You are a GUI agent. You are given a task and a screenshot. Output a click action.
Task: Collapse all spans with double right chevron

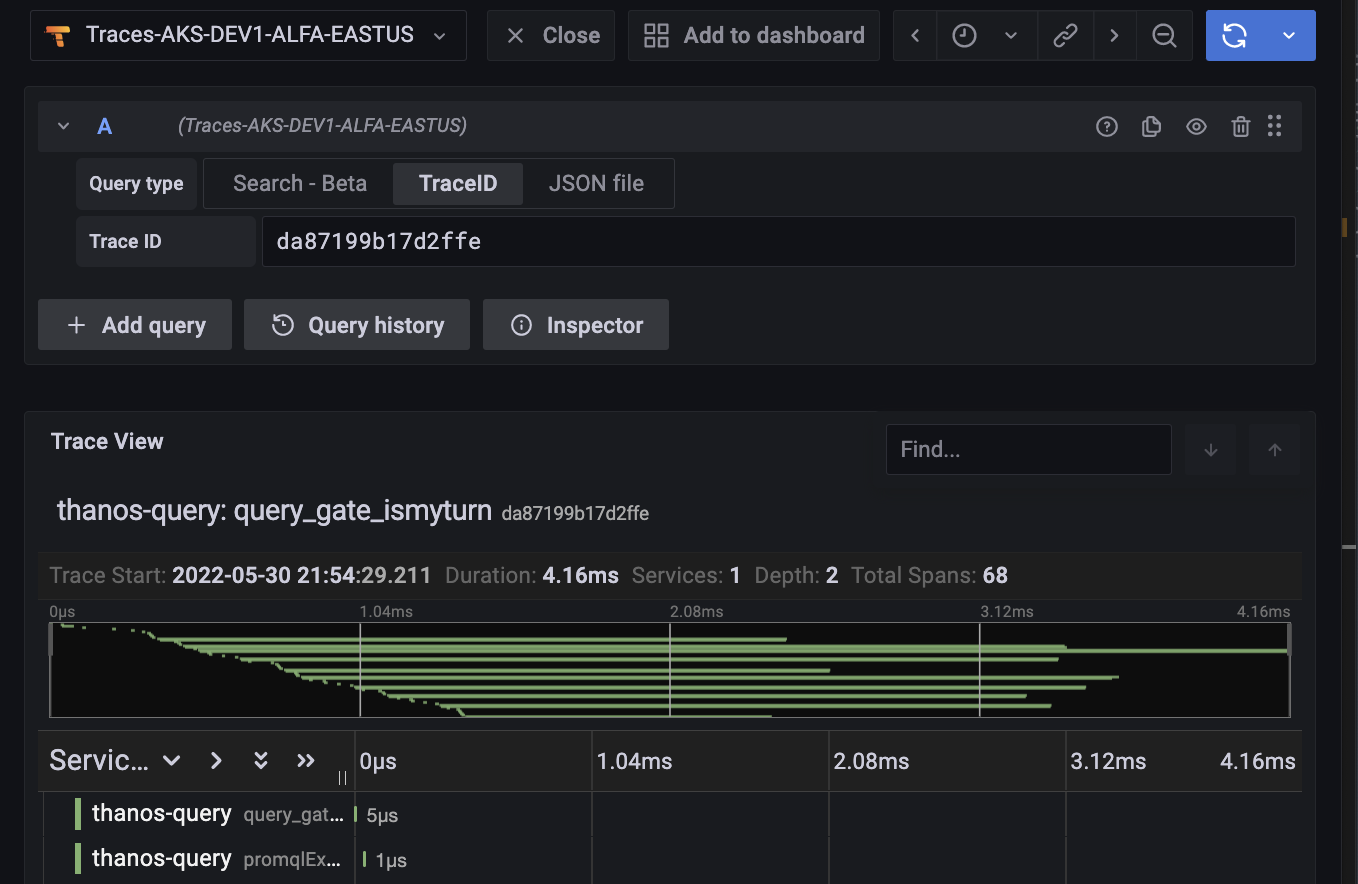(306, 761)
